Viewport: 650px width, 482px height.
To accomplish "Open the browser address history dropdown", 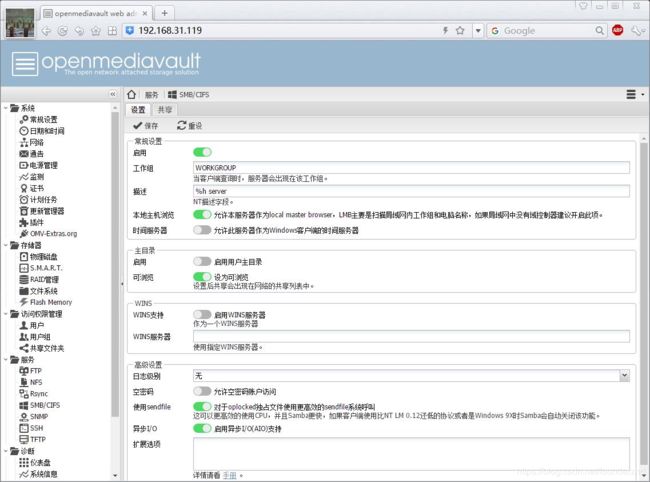I will tap(478, 31).
